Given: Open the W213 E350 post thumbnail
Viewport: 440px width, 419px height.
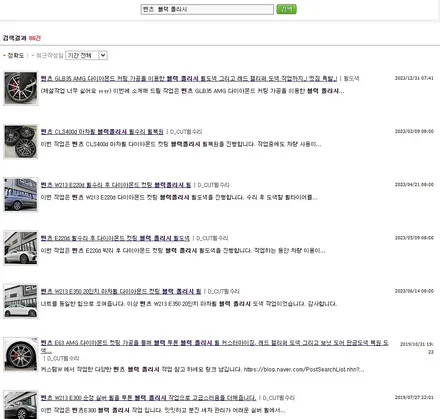Looking at the screenshot, I should 21,301.
